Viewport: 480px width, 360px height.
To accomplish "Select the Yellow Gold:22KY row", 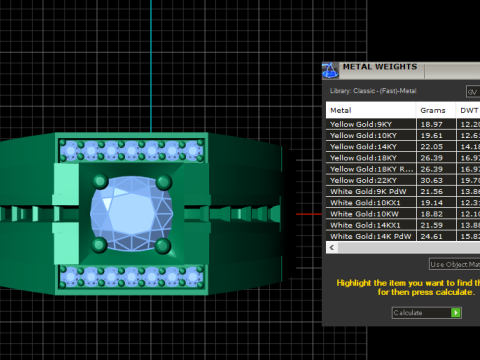I will (403, 180).
